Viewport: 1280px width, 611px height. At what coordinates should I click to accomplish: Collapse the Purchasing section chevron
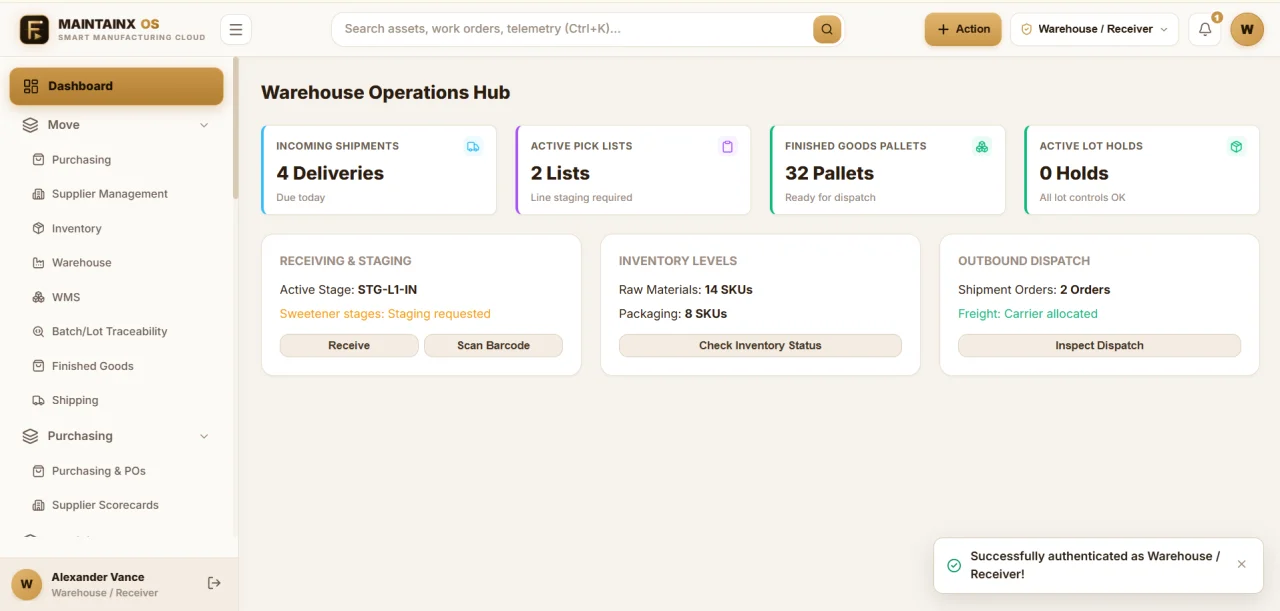(204, 436)
